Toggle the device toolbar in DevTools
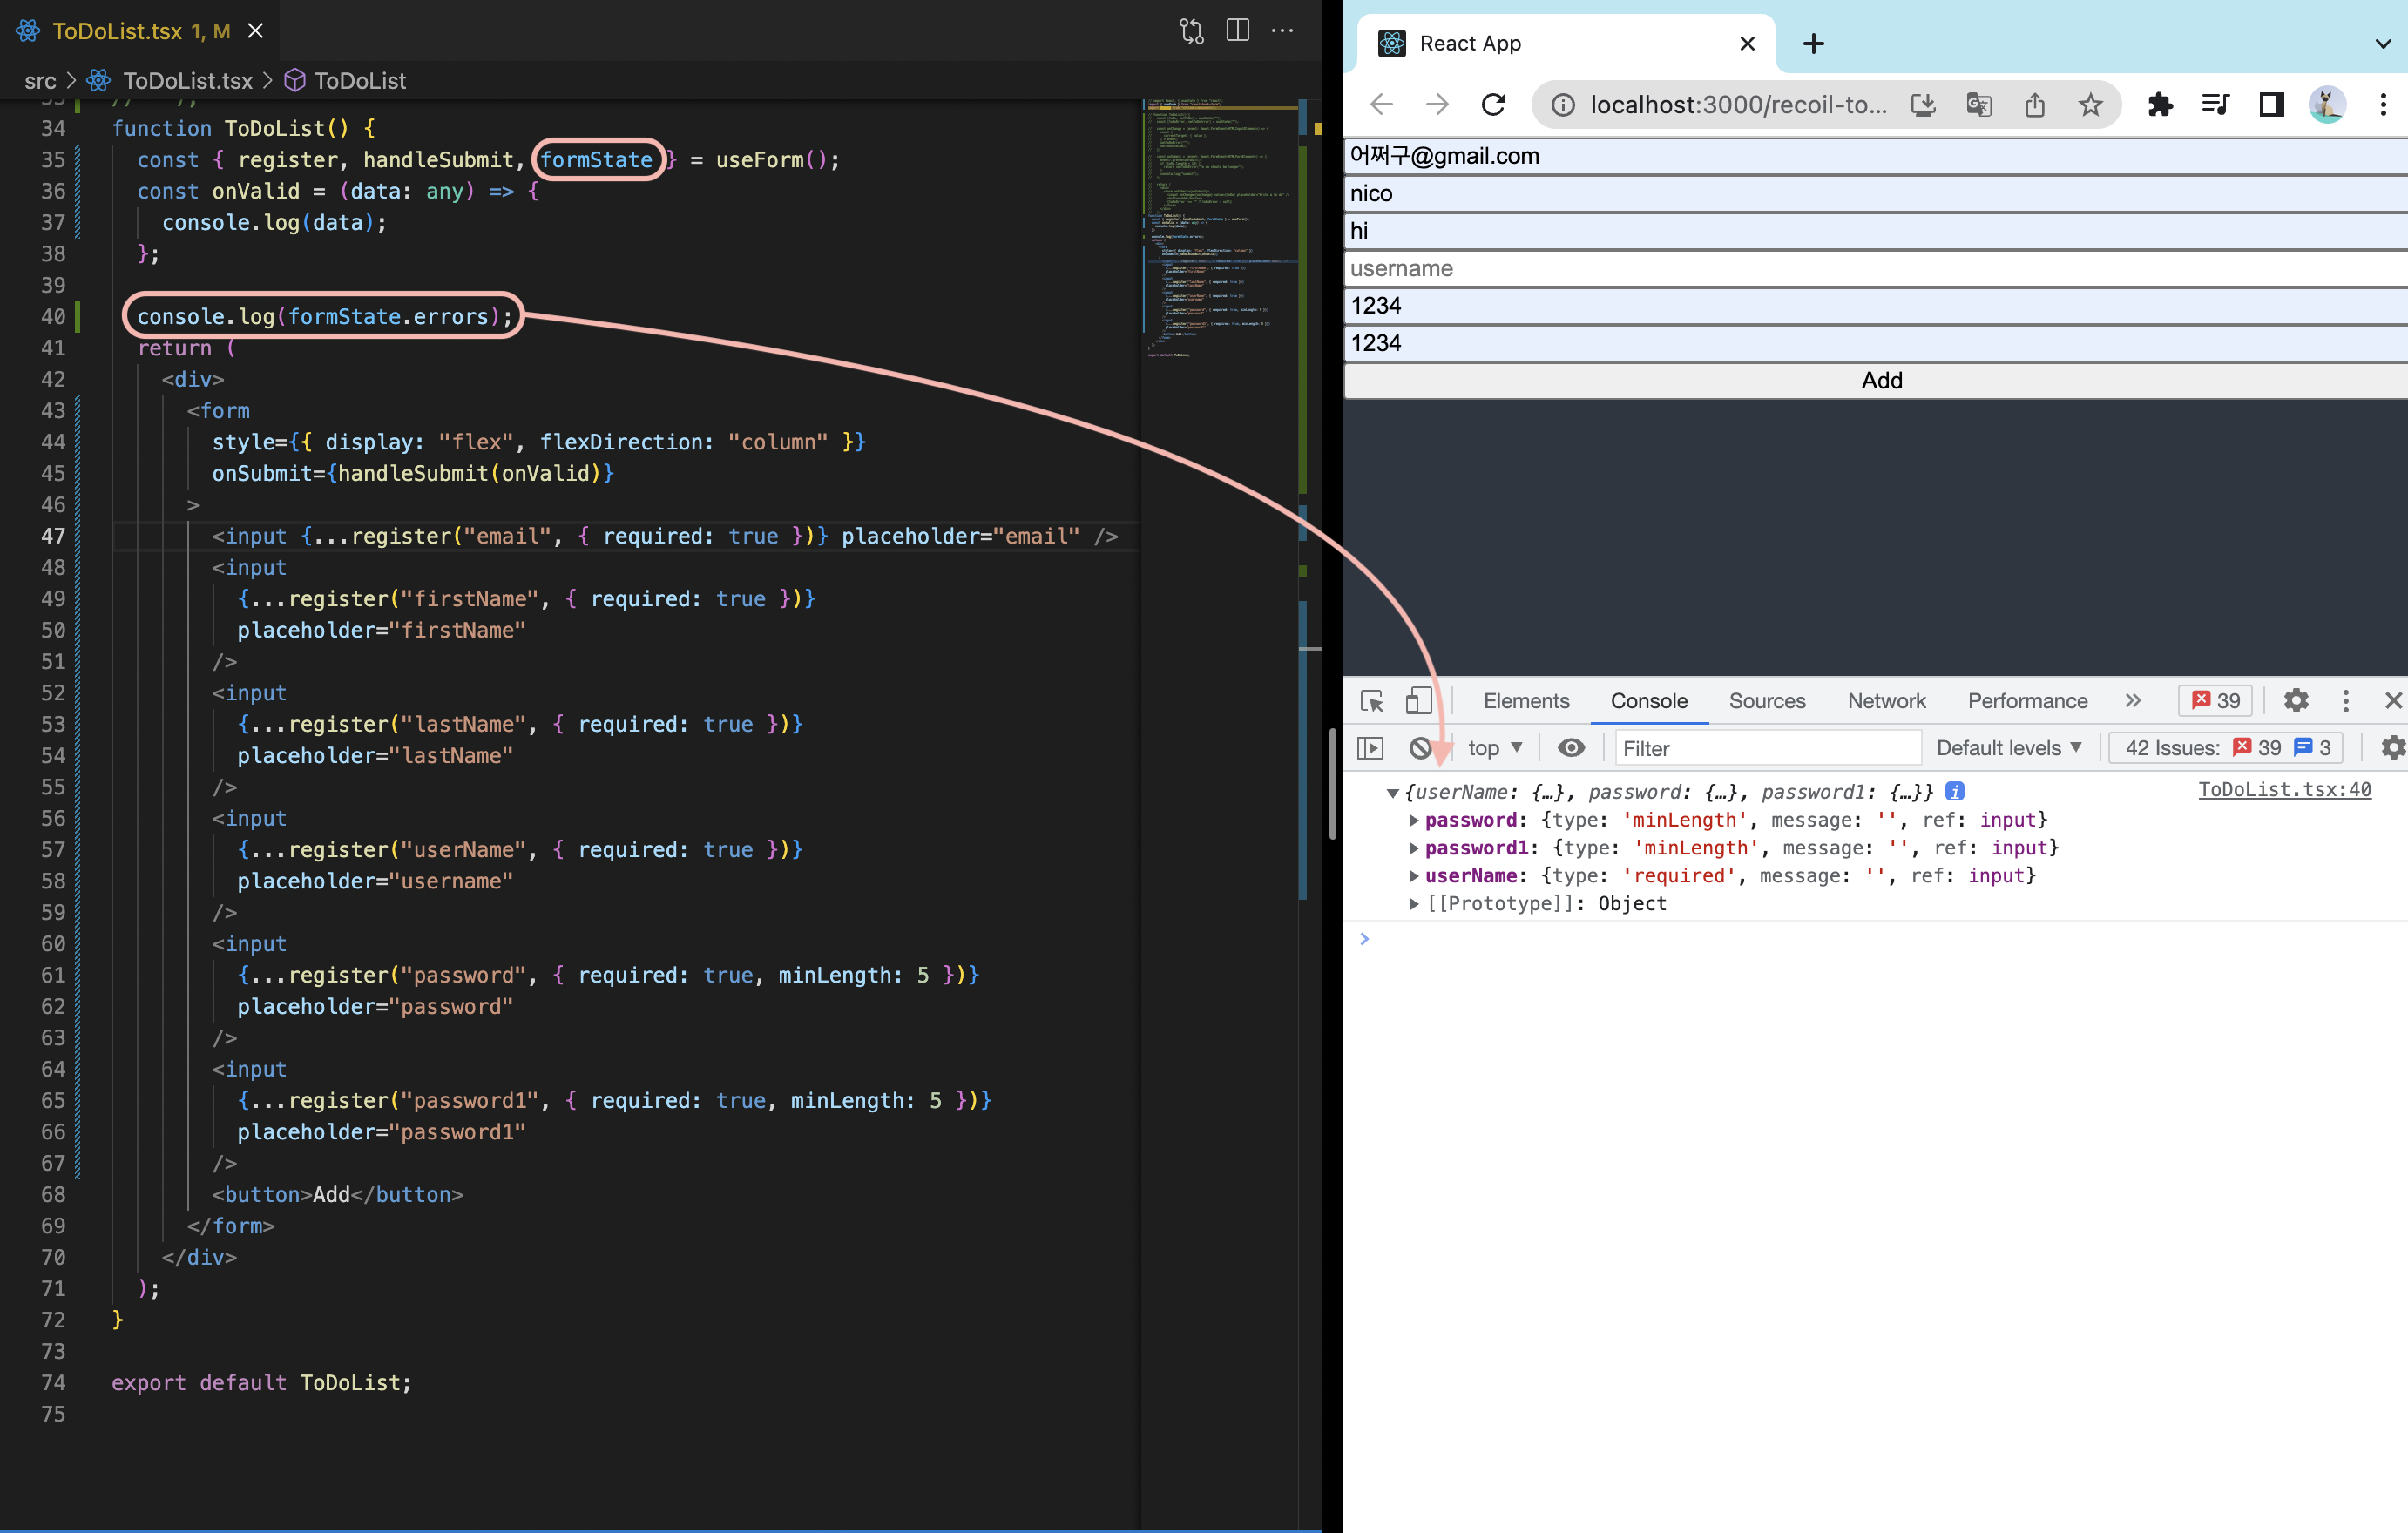This screenshot has height=1533, width=2408. 1418,701
